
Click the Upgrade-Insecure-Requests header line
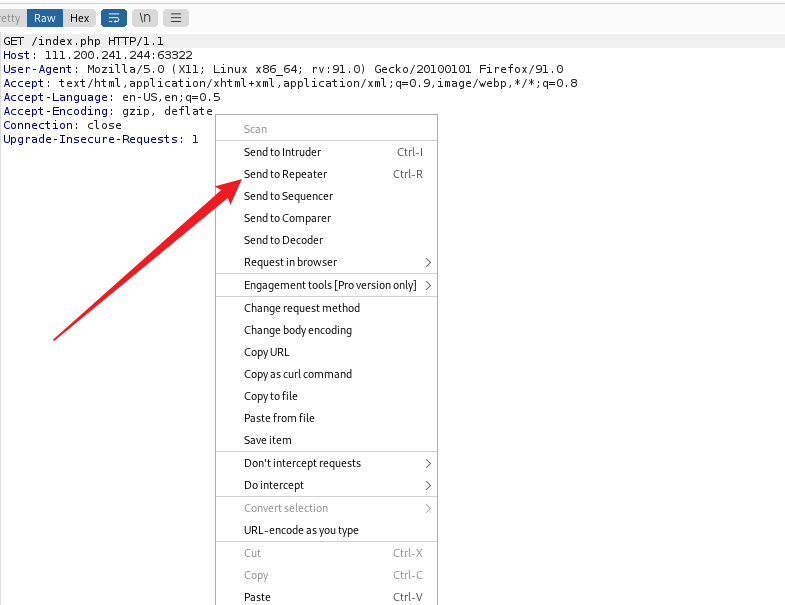coord(101,139)
